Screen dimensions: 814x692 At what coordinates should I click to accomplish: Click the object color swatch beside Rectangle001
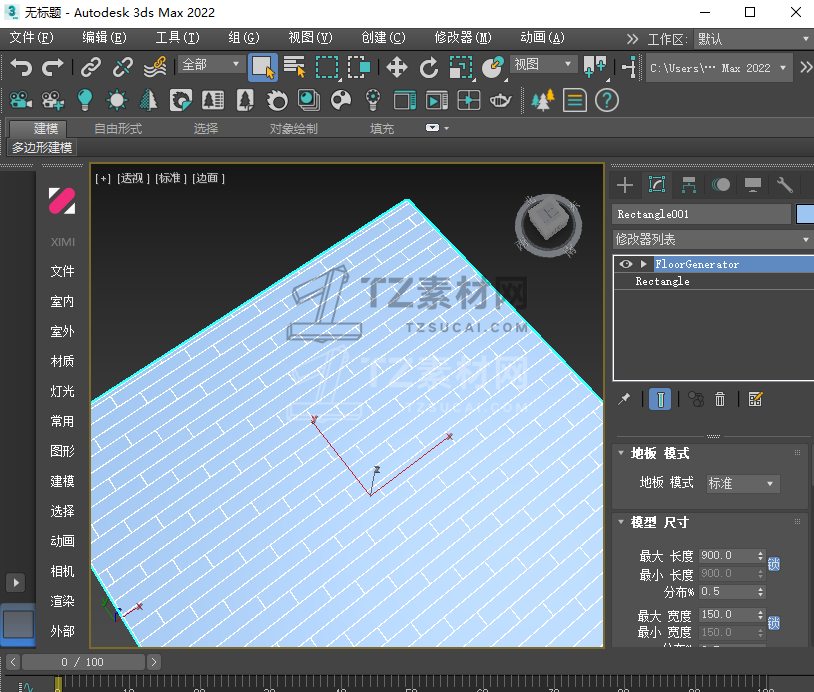click(805, 214)
